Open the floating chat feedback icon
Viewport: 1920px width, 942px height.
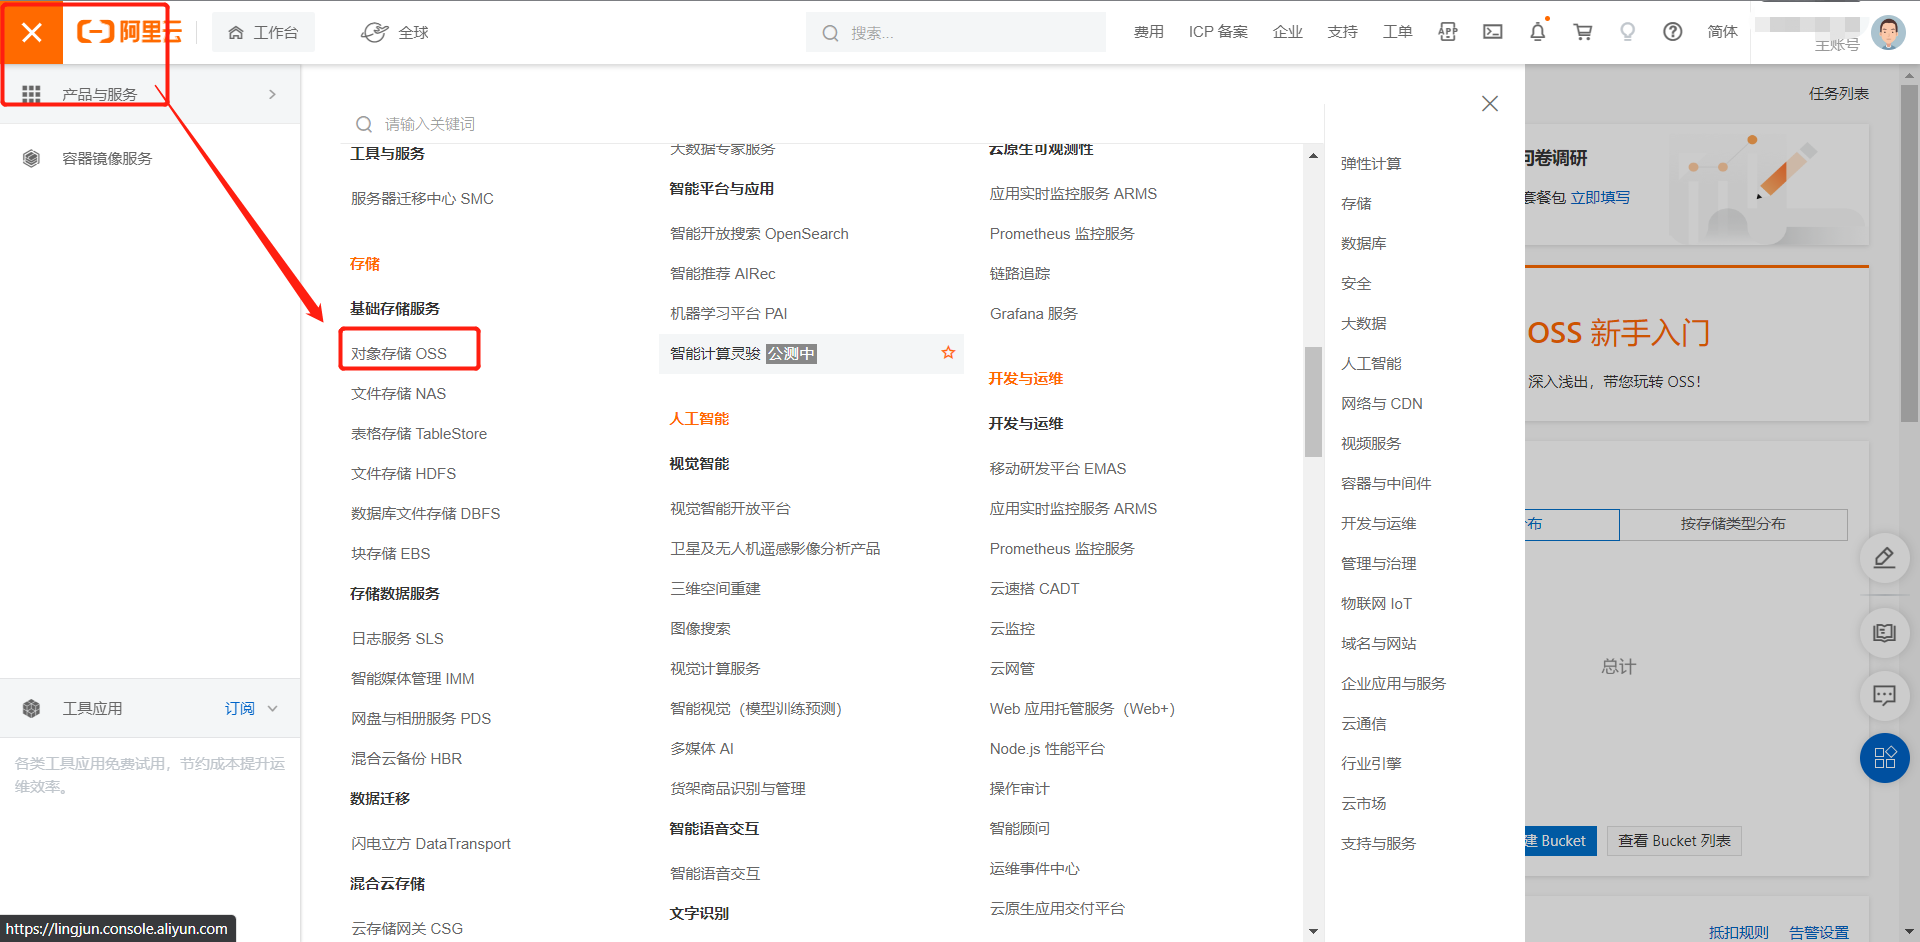[x=1884, y=695]
